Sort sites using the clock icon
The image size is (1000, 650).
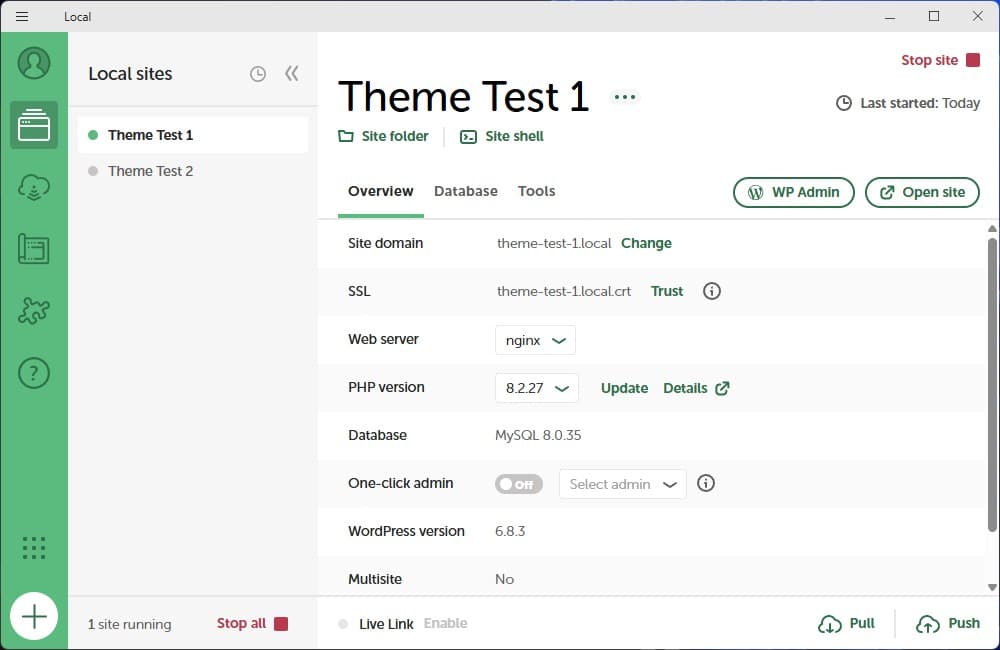[x=258, y=74]
